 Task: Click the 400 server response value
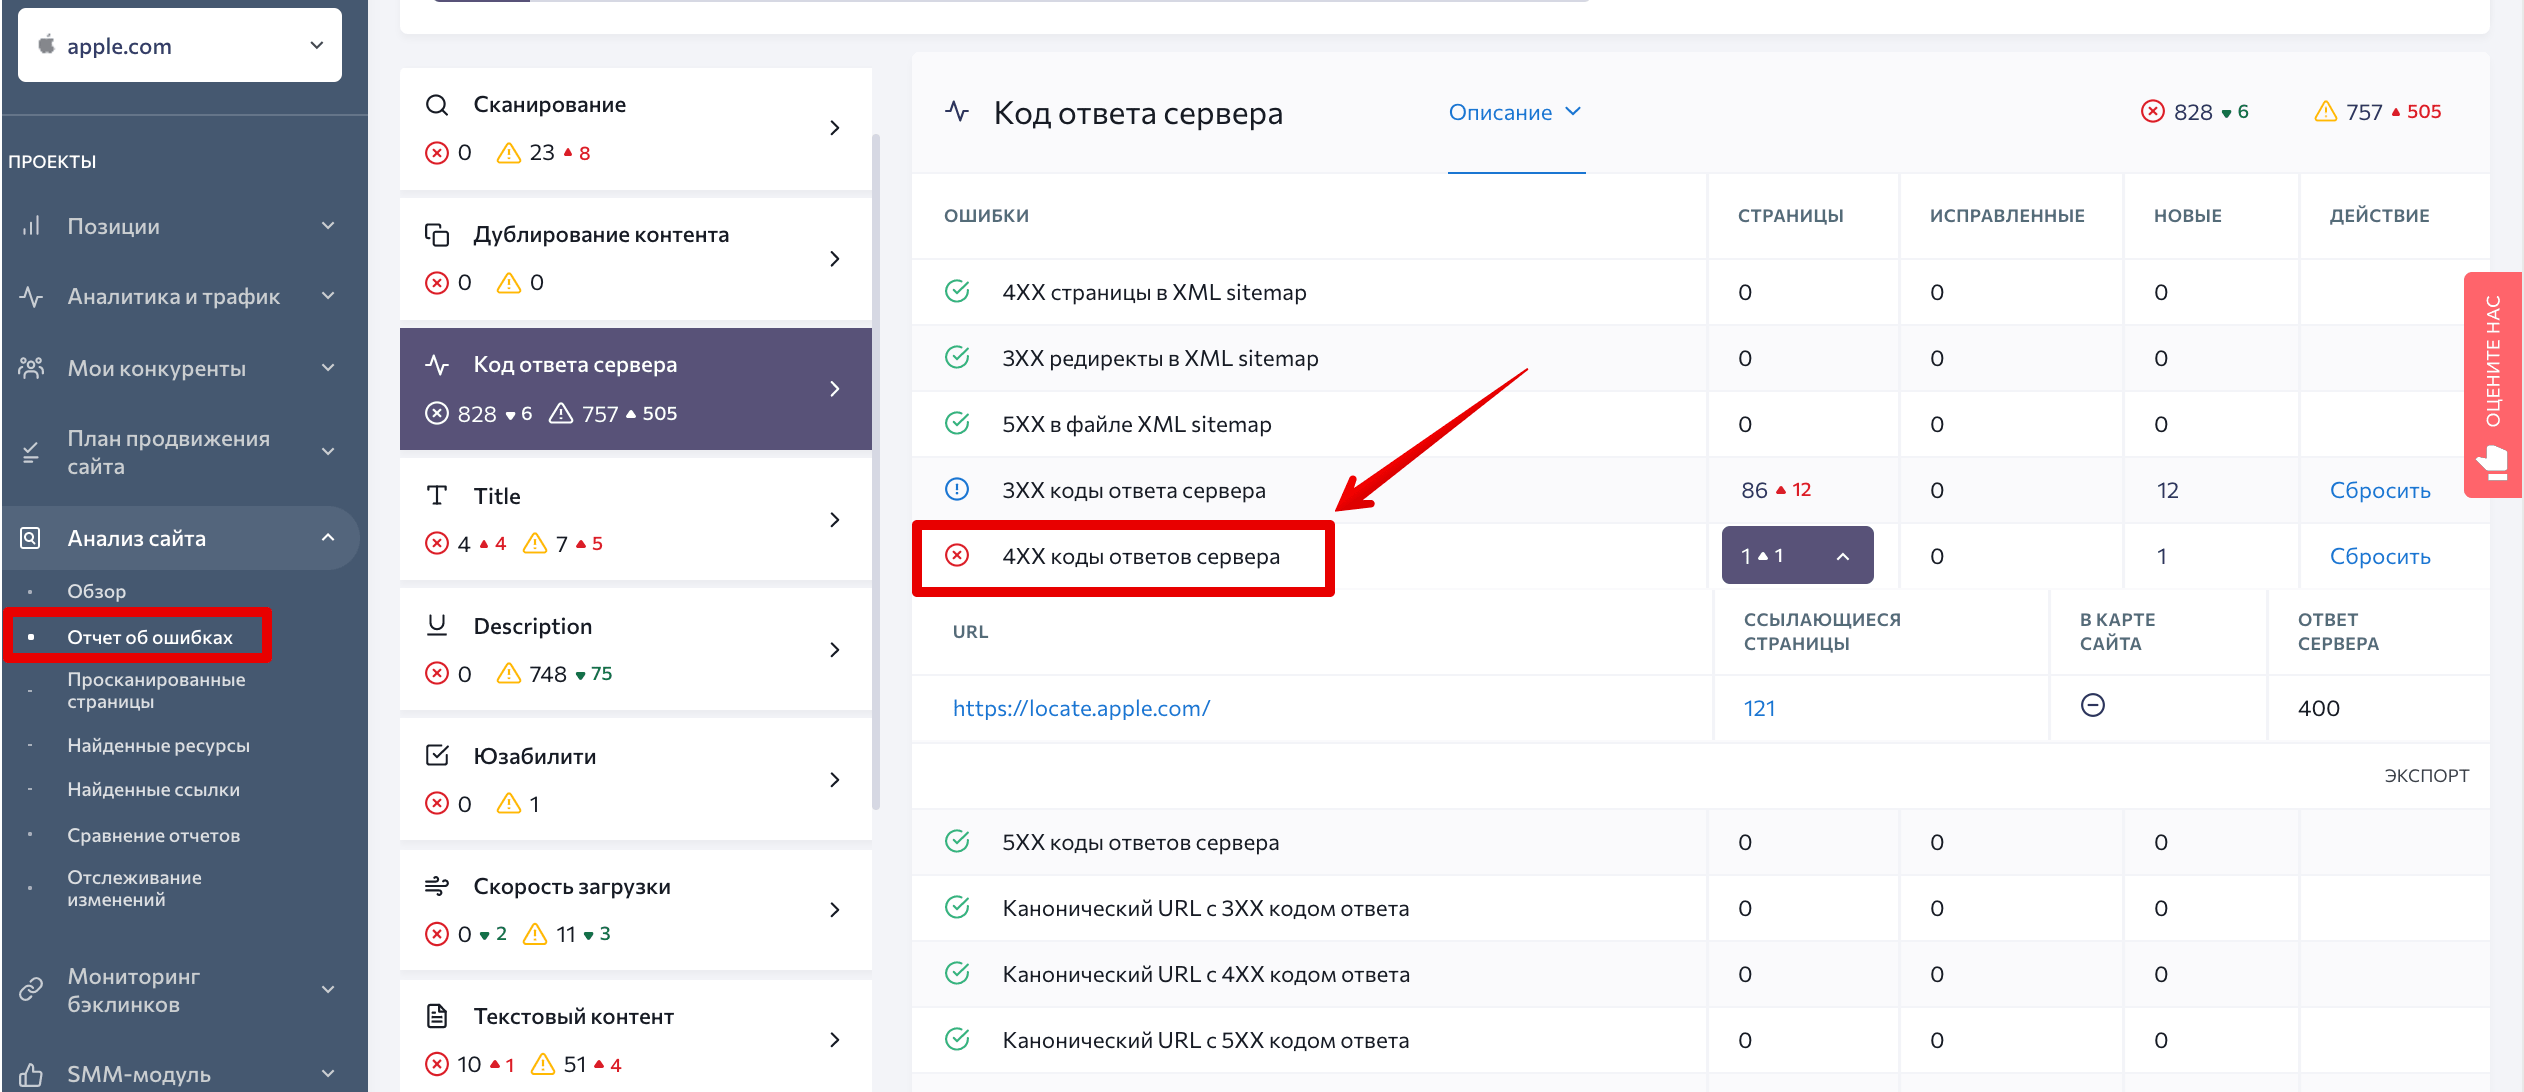click(x=2318, y=708)
